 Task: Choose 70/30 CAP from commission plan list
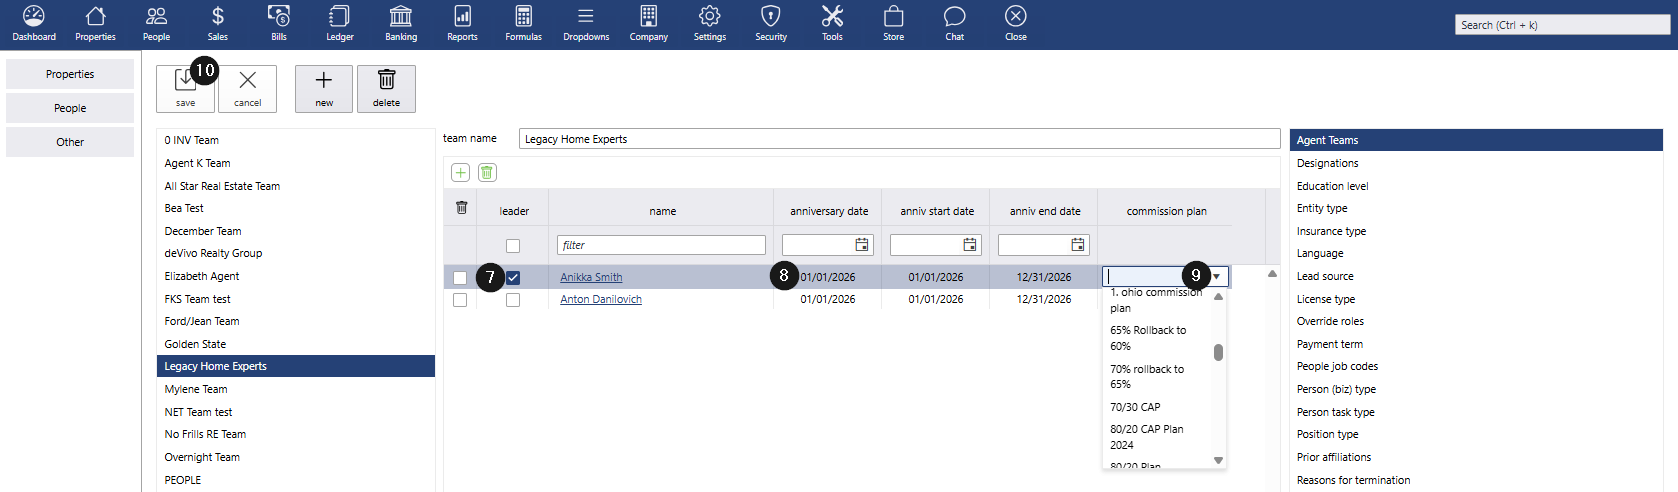pyautogui.click(x=1135, y=407)
